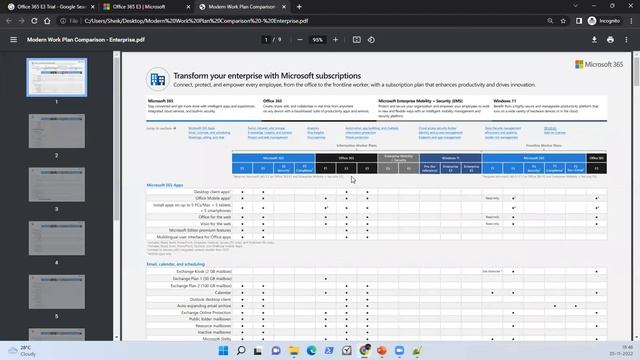Click 'Exchange Plan 2 (100 GB mailbox)' row label
This screenshot has height=360, width=640.
click(x=201, y=286)
